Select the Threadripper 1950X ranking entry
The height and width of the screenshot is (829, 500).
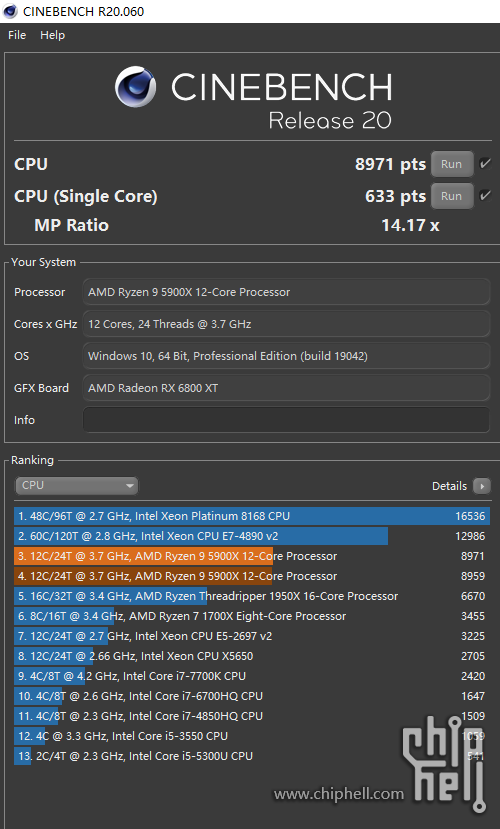252,596
